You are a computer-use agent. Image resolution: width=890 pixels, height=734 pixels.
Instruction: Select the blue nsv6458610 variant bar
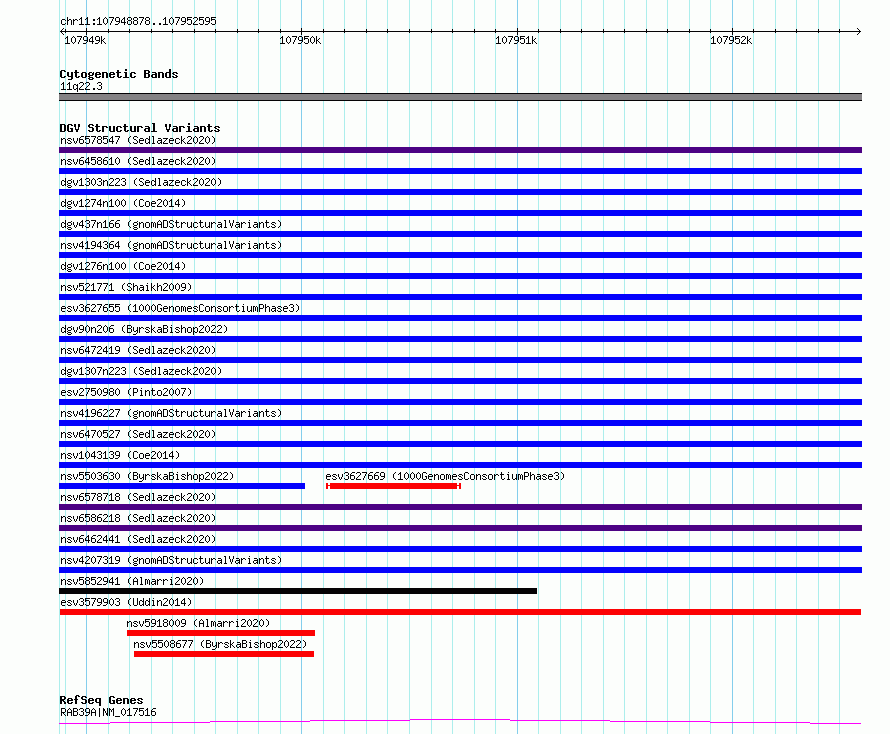click(x=460, y=171)
